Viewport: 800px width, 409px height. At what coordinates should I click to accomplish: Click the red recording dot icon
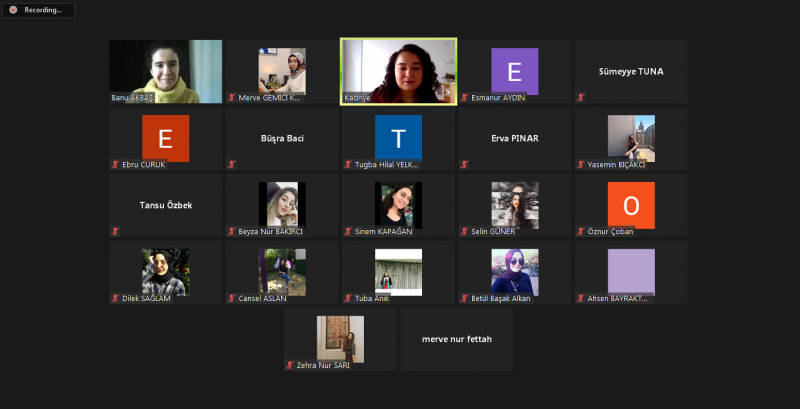(x=14, y=10)
